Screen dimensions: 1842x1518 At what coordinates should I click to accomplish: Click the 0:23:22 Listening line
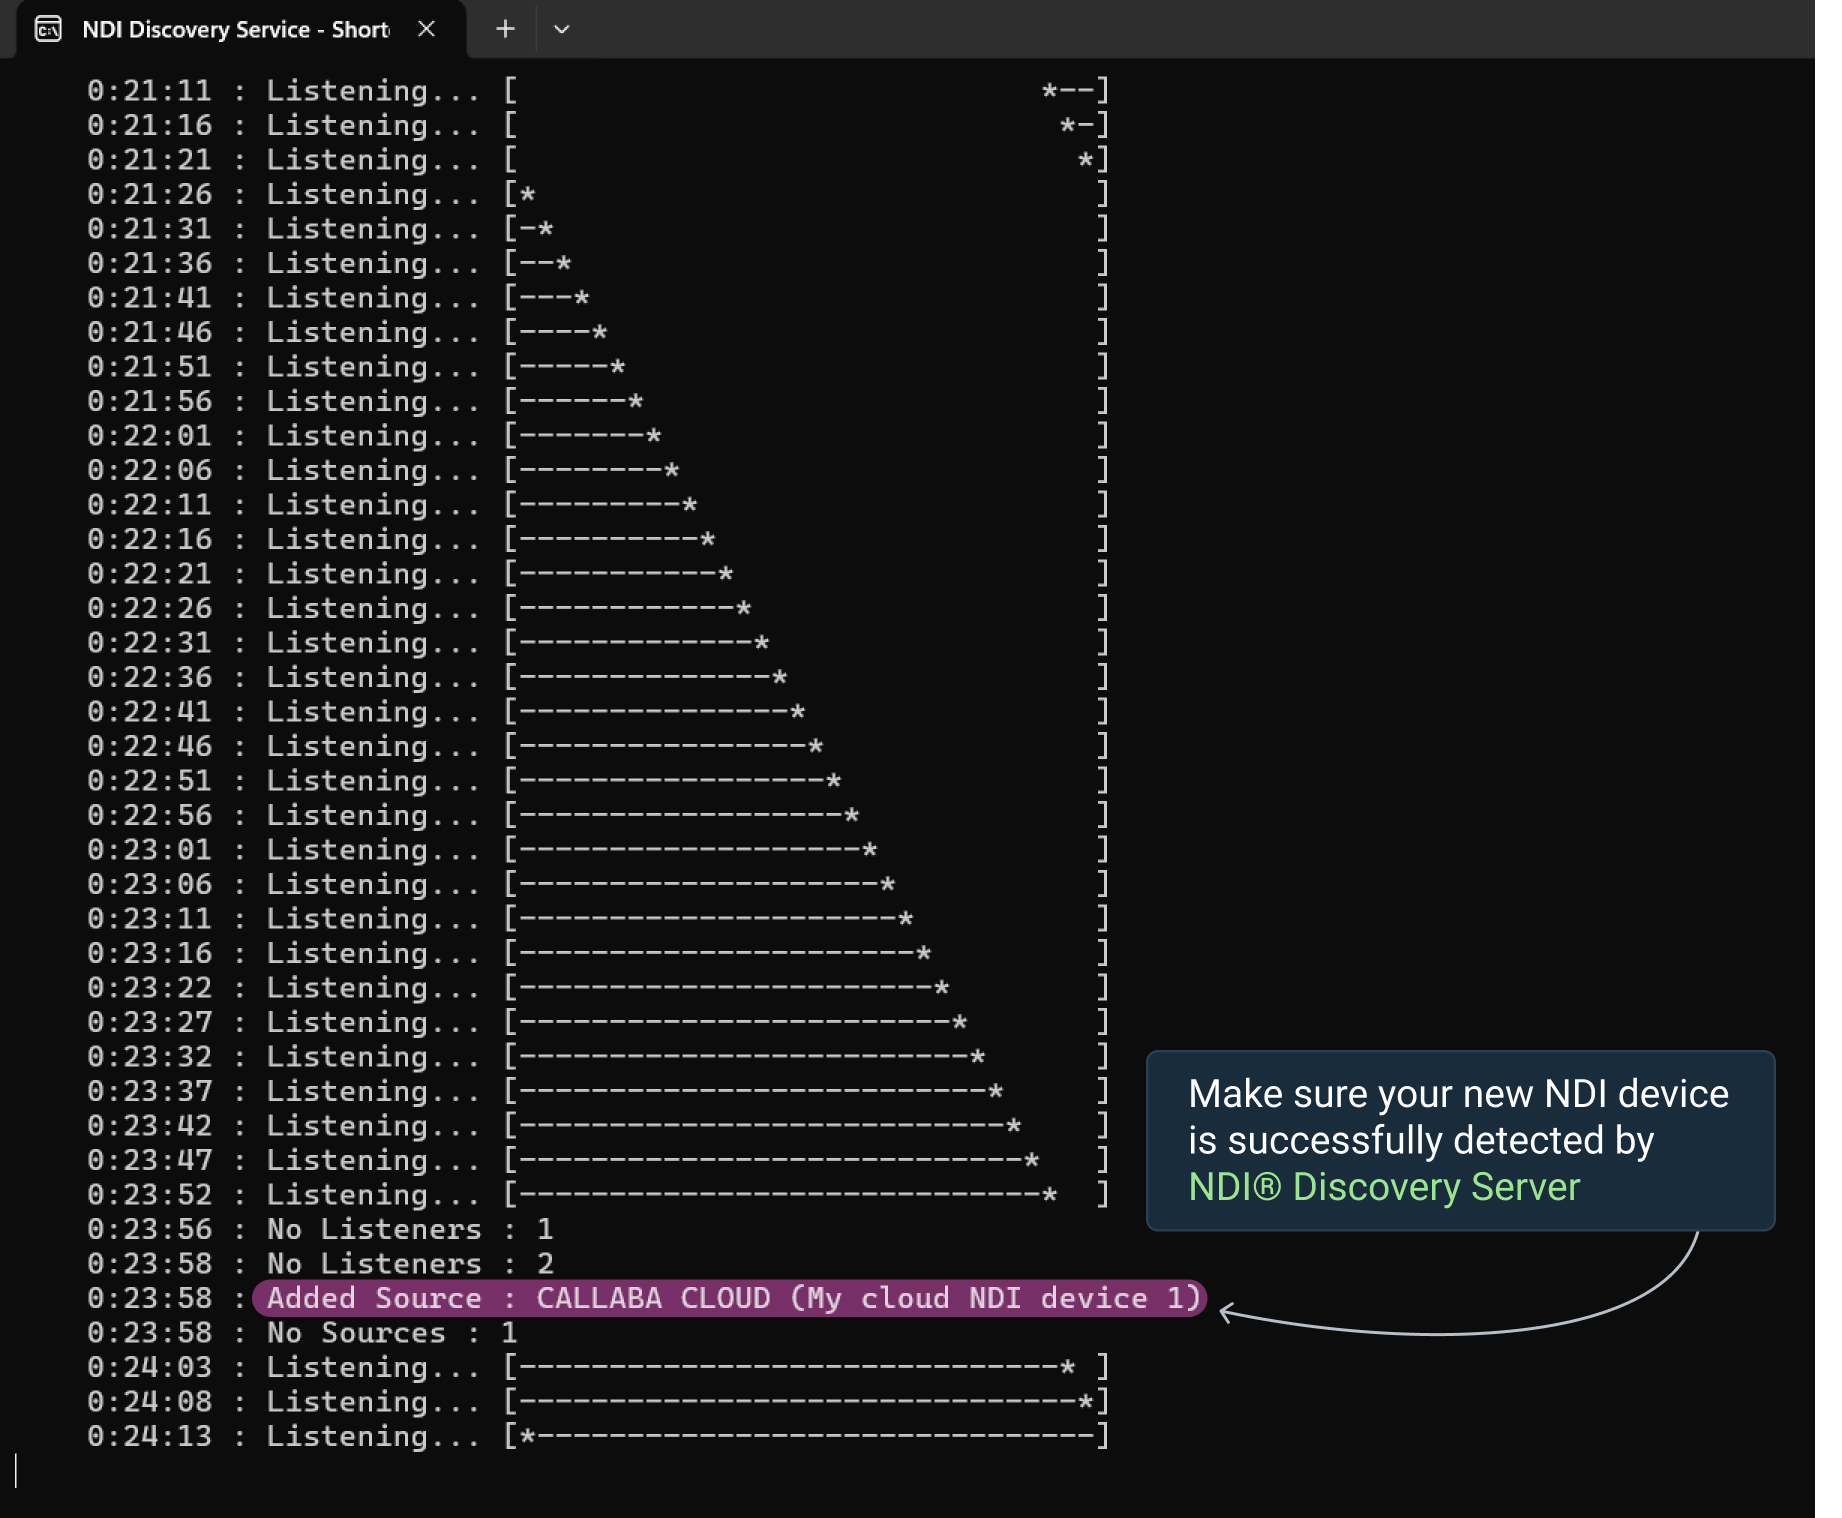point(598,988)
